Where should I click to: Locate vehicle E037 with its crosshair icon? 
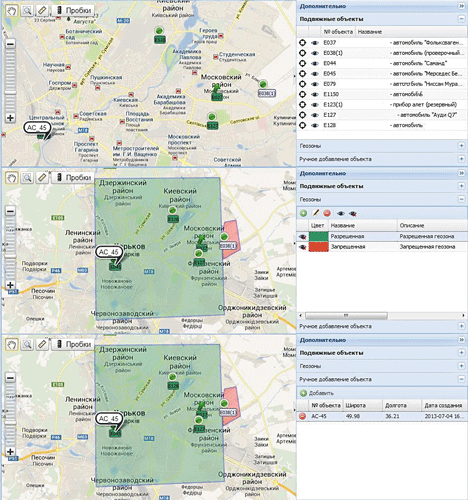[302, 43]
